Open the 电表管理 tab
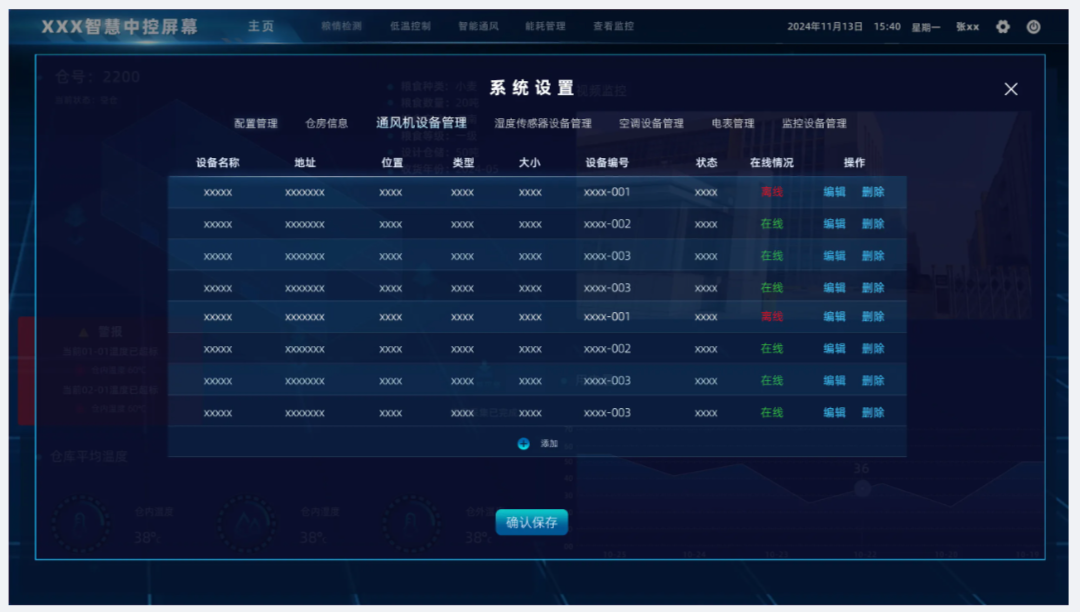 [734, 123]
